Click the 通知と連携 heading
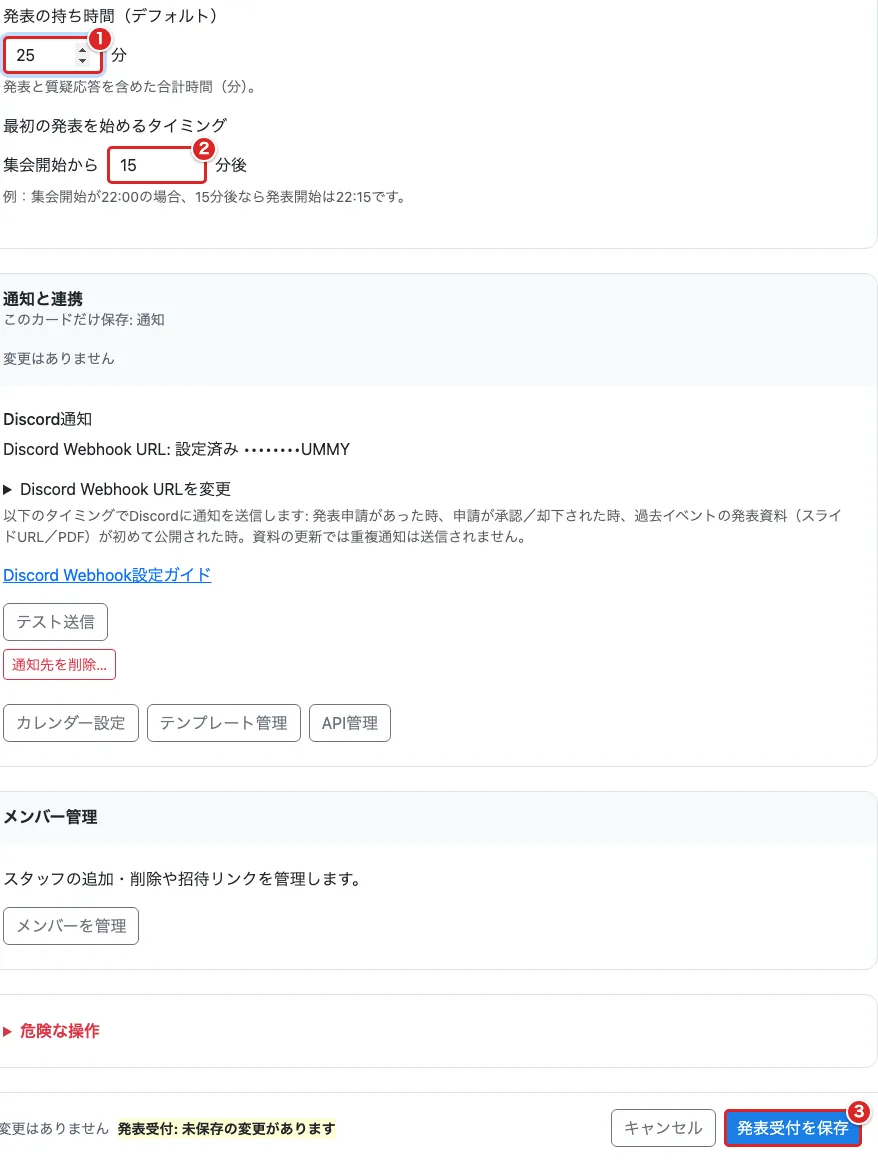Screen dimensions: 878x1164 point(43,299)
